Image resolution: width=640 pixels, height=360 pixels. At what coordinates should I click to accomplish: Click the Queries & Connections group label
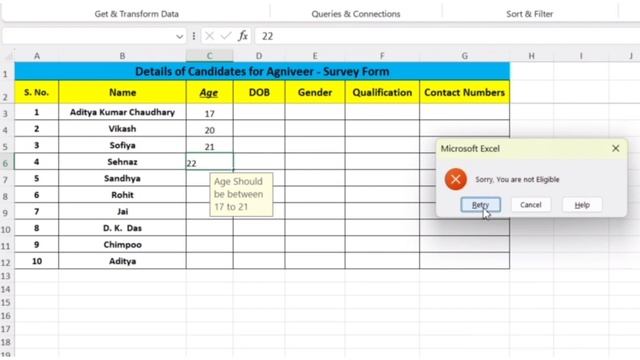click(x=356, y=14)
